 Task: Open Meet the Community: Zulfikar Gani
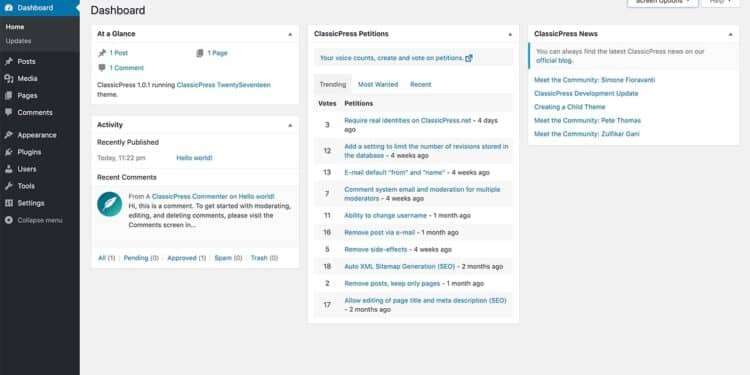(586, 134)
